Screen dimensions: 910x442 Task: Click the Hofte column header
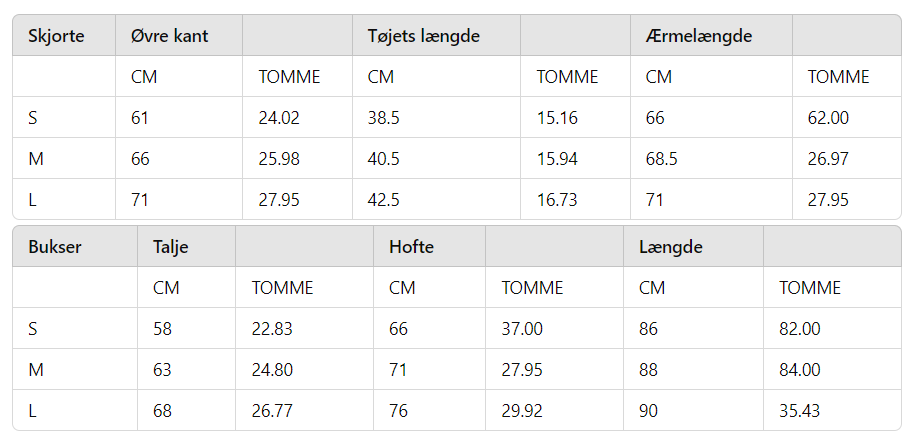coord(429,247)
